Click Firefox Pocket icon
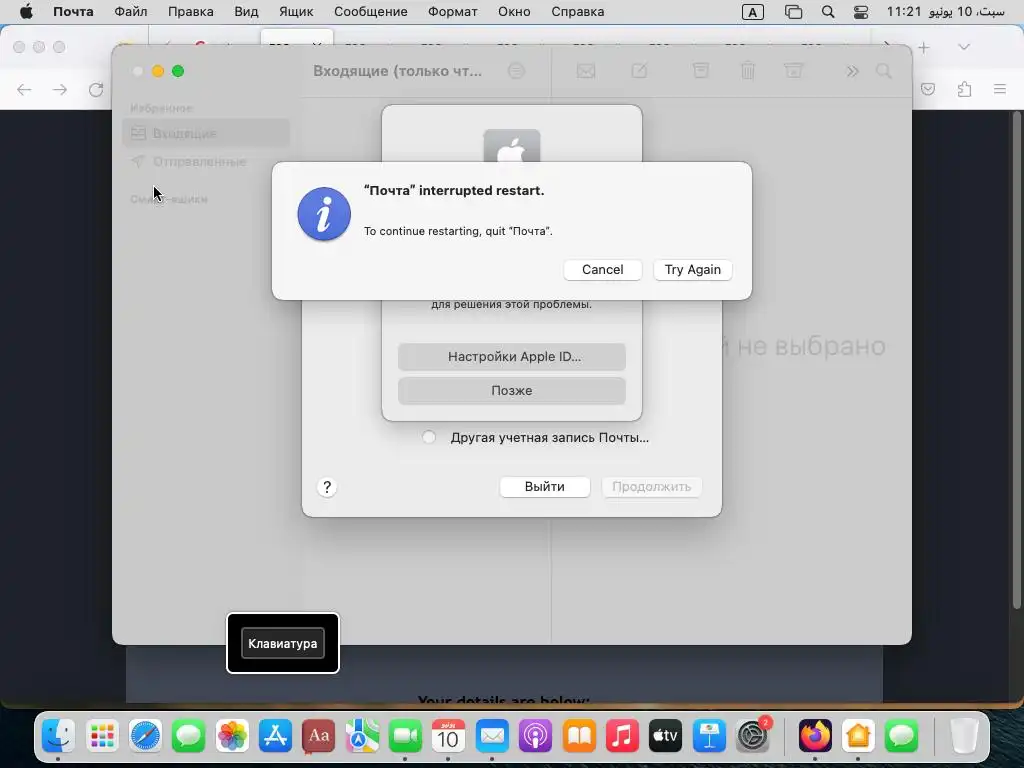 tap(927, 89)
